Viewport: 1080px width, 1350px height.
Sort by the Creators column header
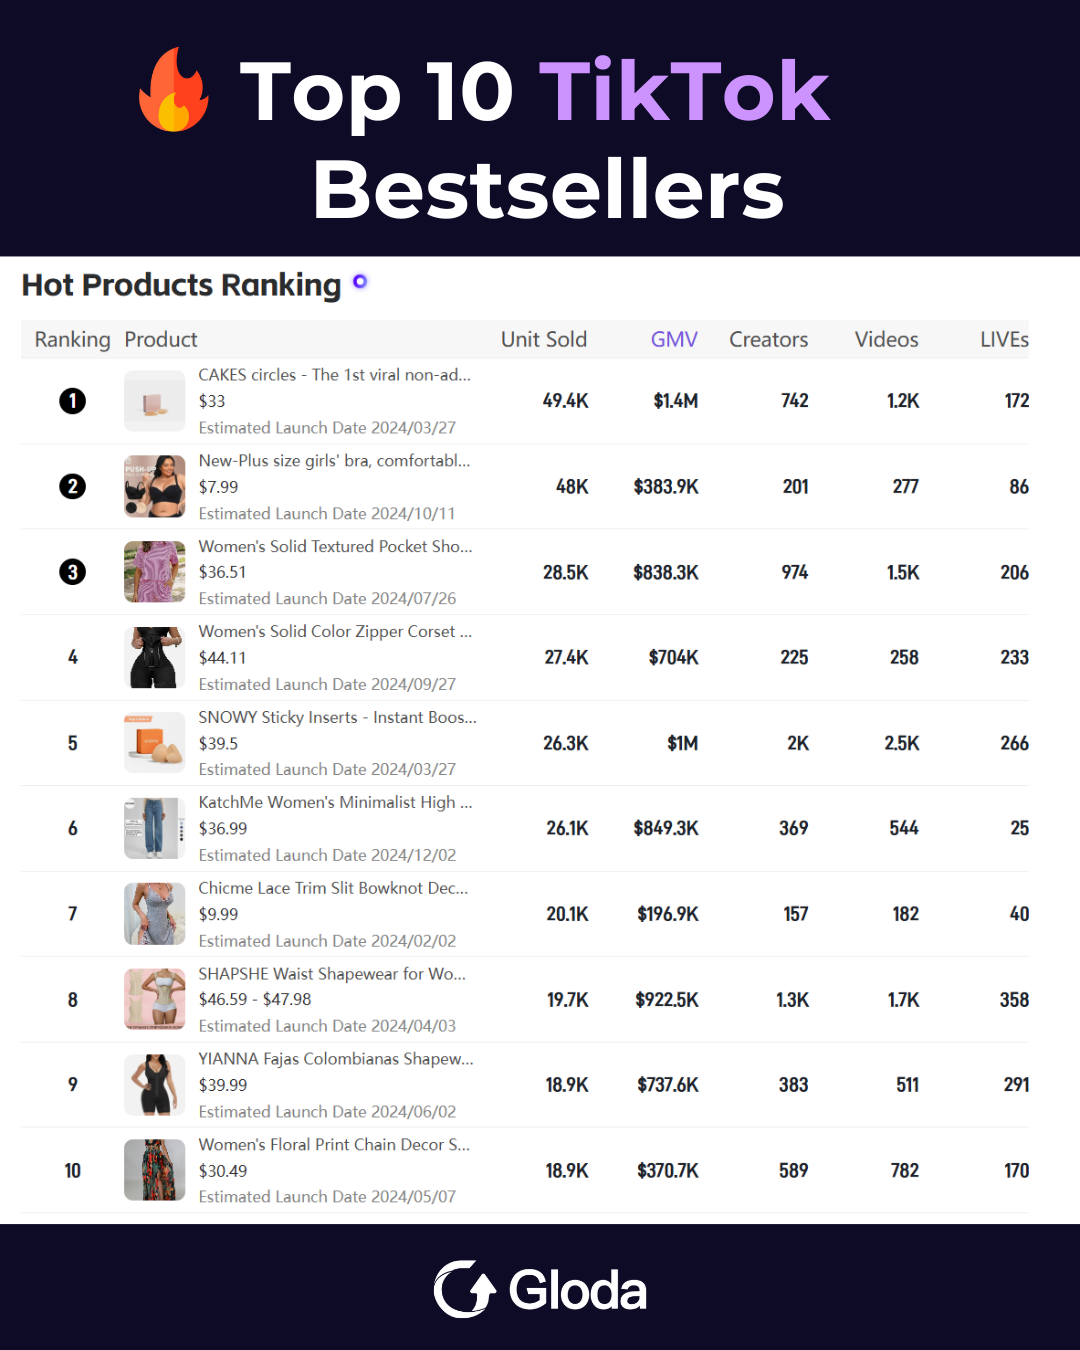tap(768, 339)
